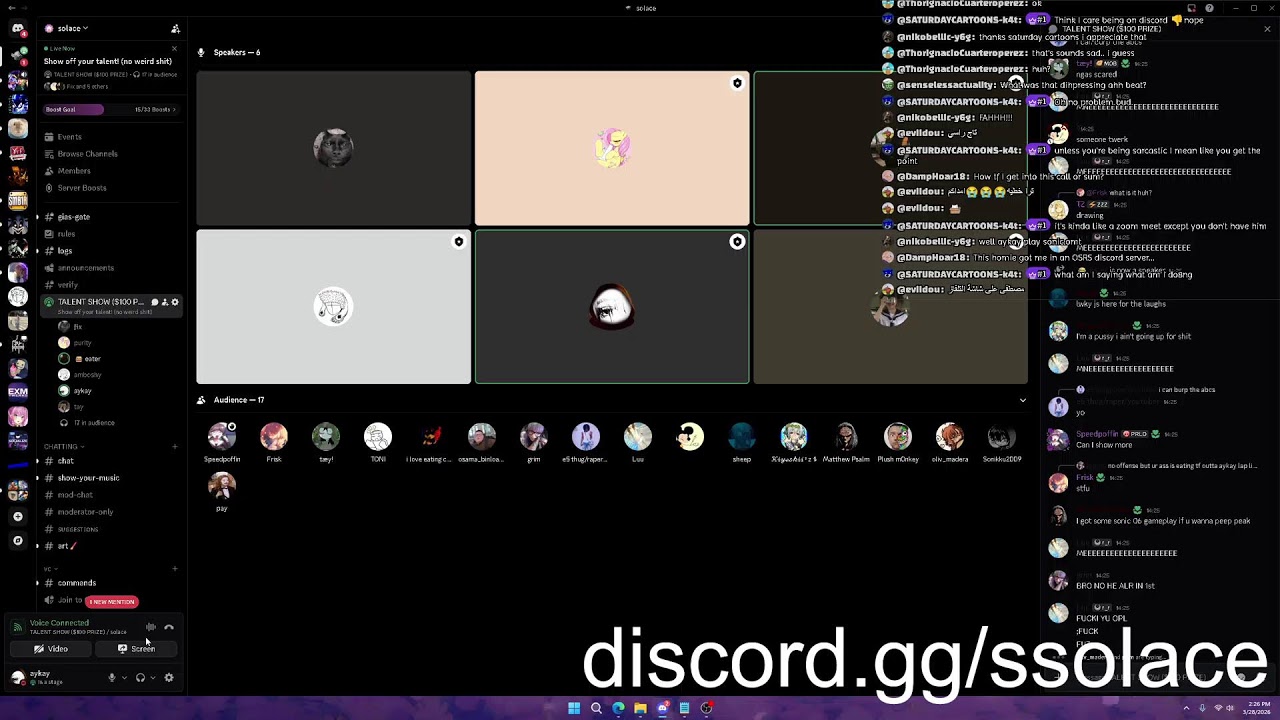
Task: Open the chat text channel
Action: tap(65, 461)
